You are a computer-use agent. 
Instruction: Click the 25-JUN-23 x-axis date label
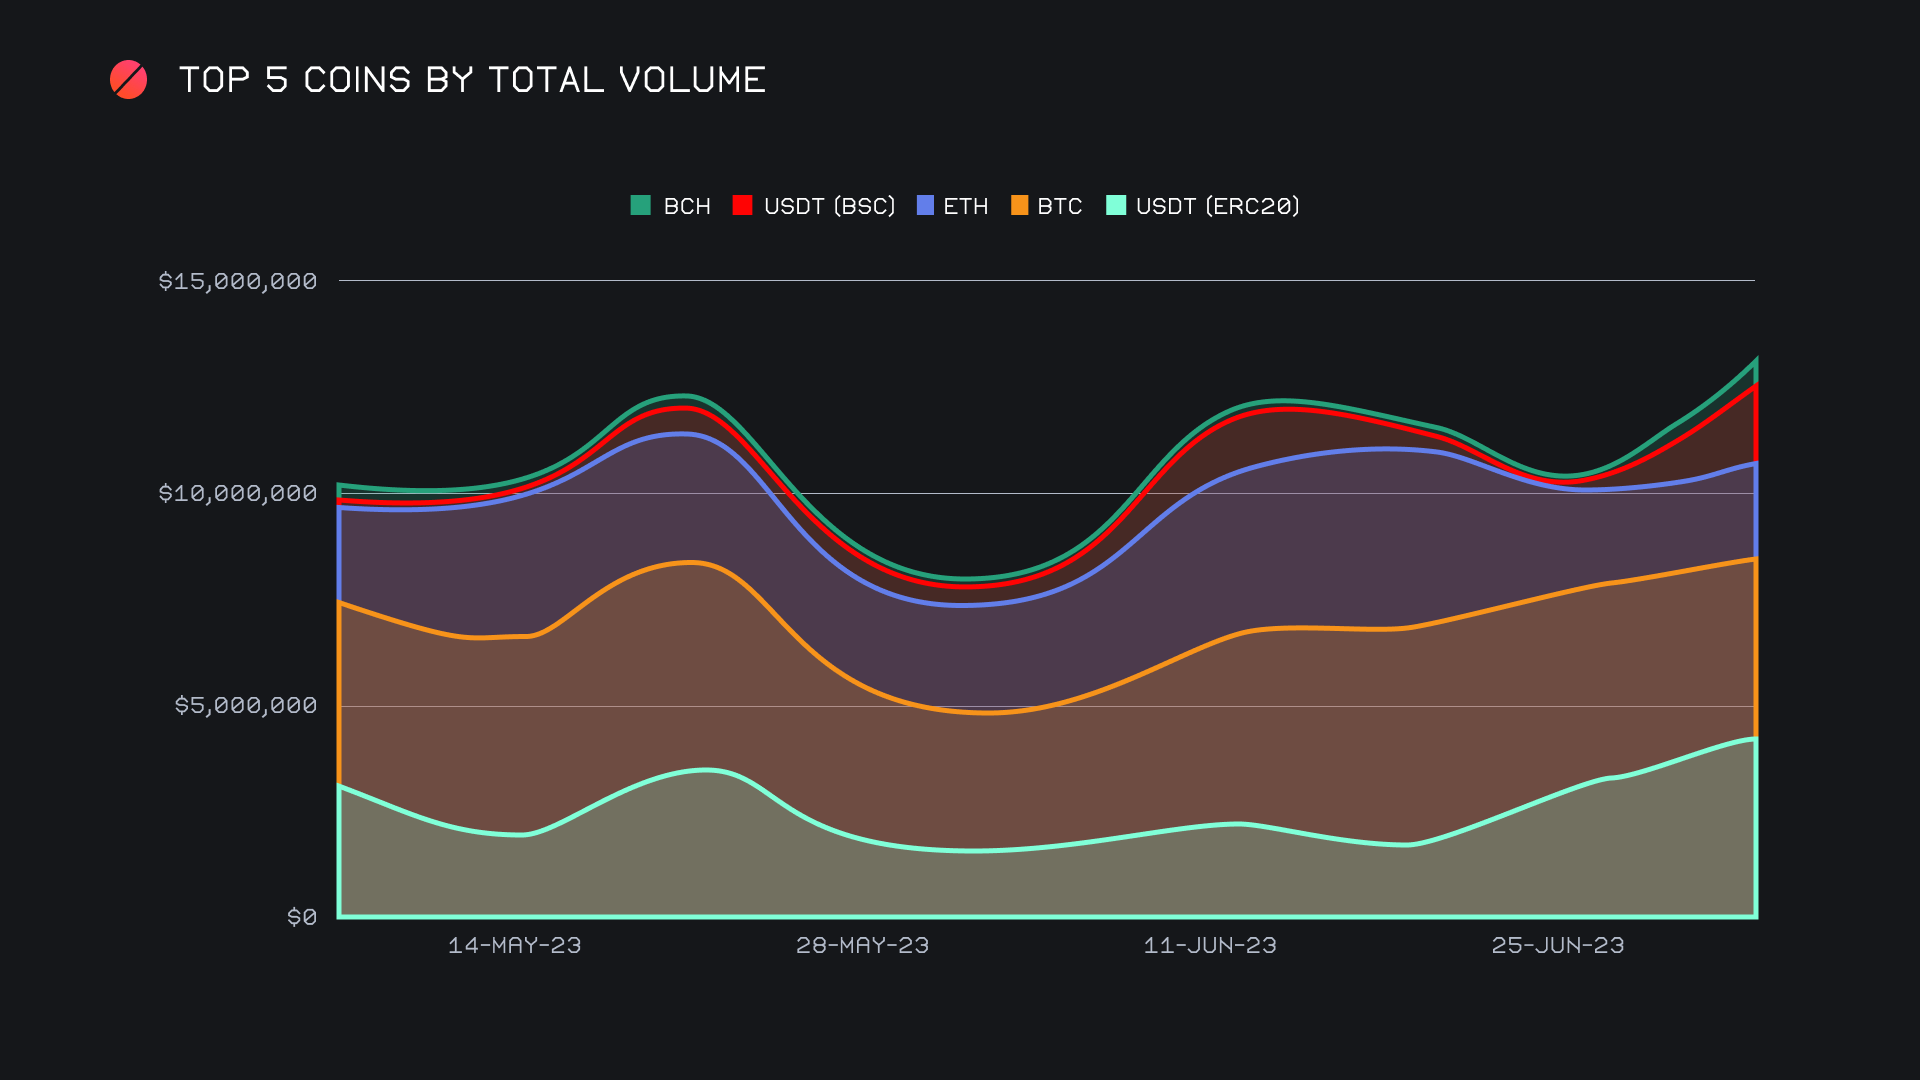tap(1557, 945)
